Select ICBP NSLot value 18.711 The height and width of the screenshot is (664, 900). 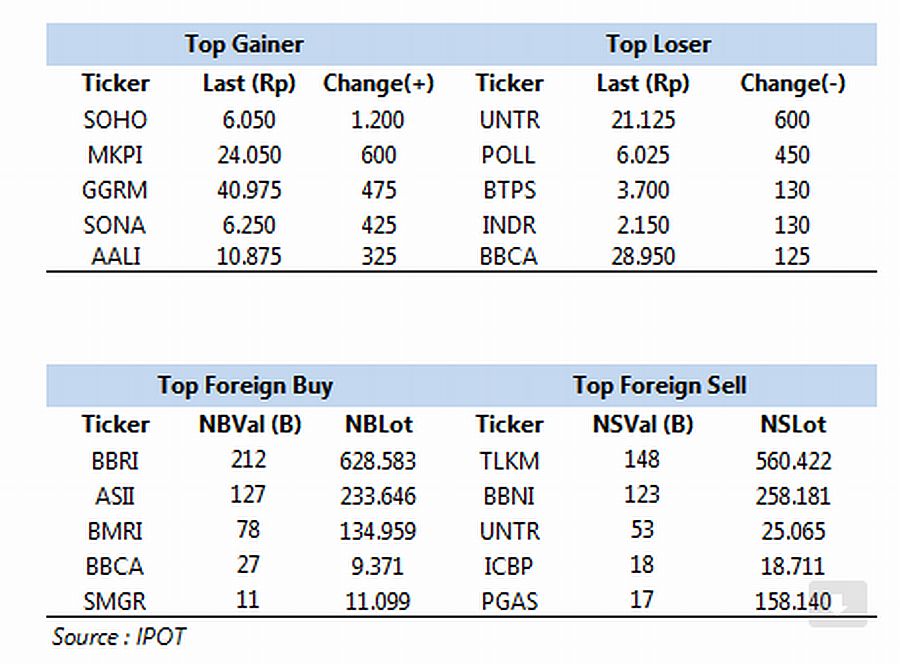793,566
